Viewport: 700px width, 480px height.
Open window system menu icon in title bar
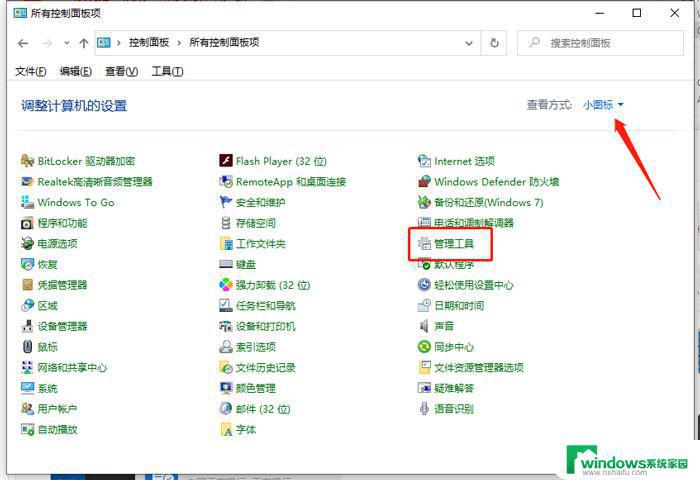[x=20, y=13]
